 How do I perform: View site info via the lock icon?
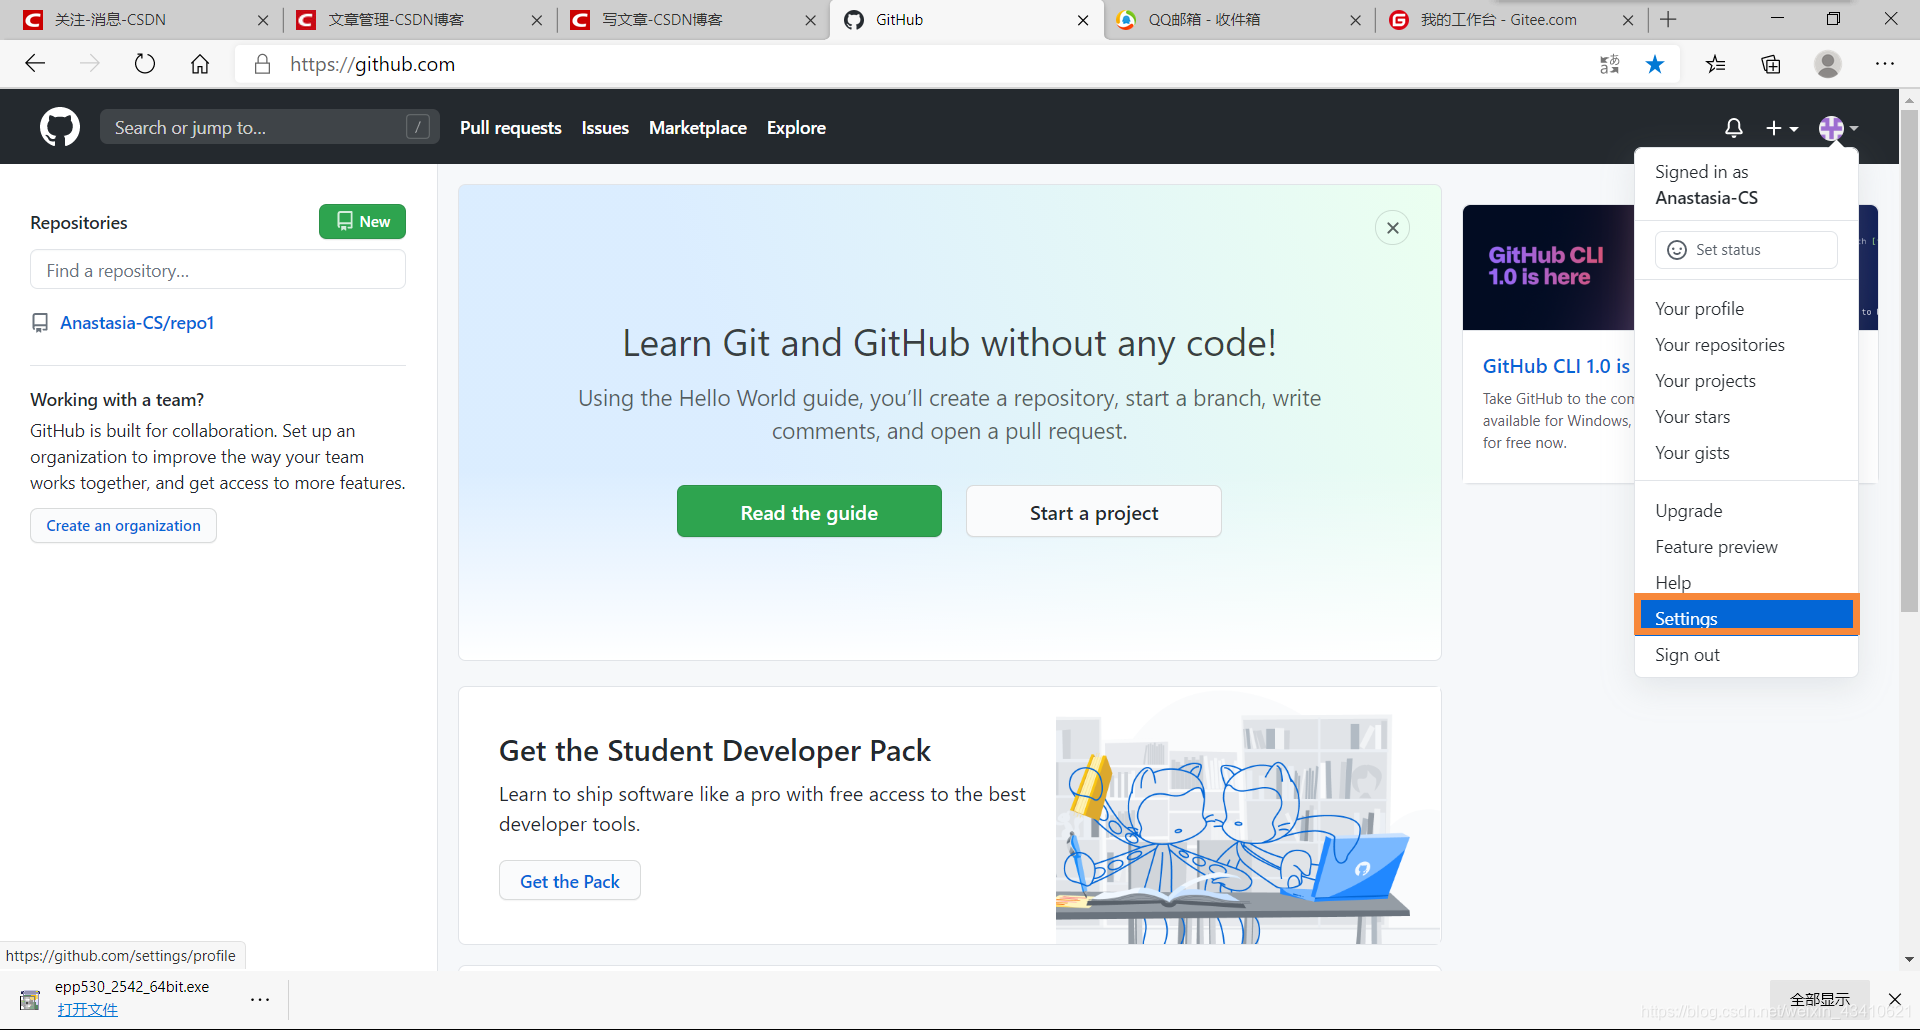click(x=262, y=64)
